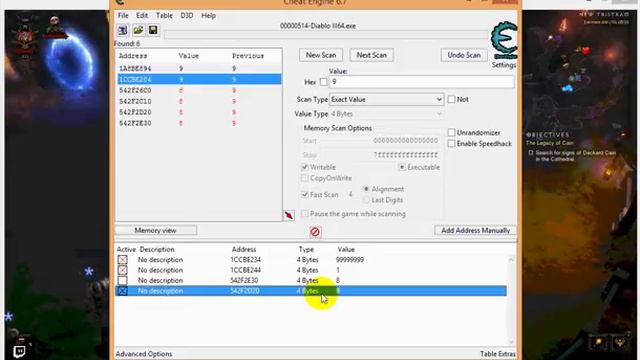
Task: Click the Start address field
Action: pos(406,140)
